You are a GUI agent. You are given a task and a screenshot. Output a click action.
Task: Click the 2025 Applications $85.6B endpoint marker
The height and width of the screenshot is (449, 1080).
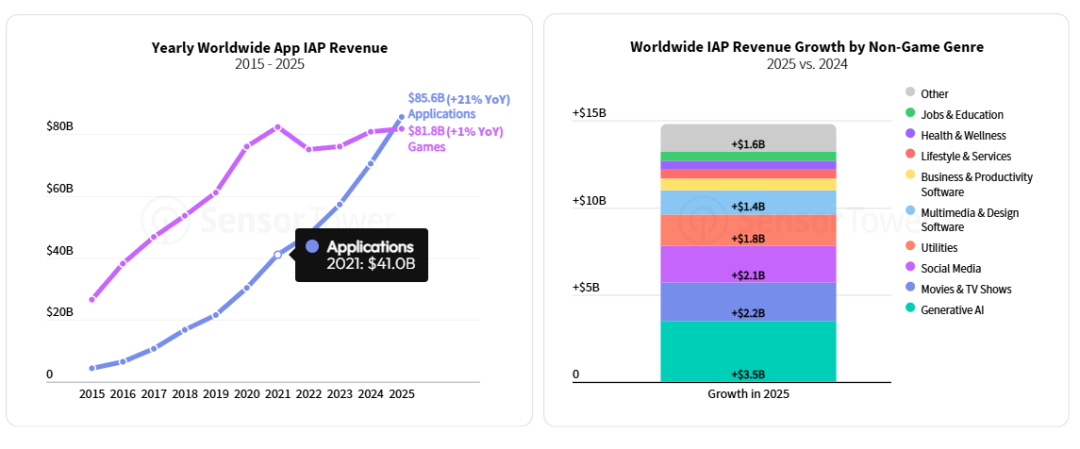tap(401, 117)
